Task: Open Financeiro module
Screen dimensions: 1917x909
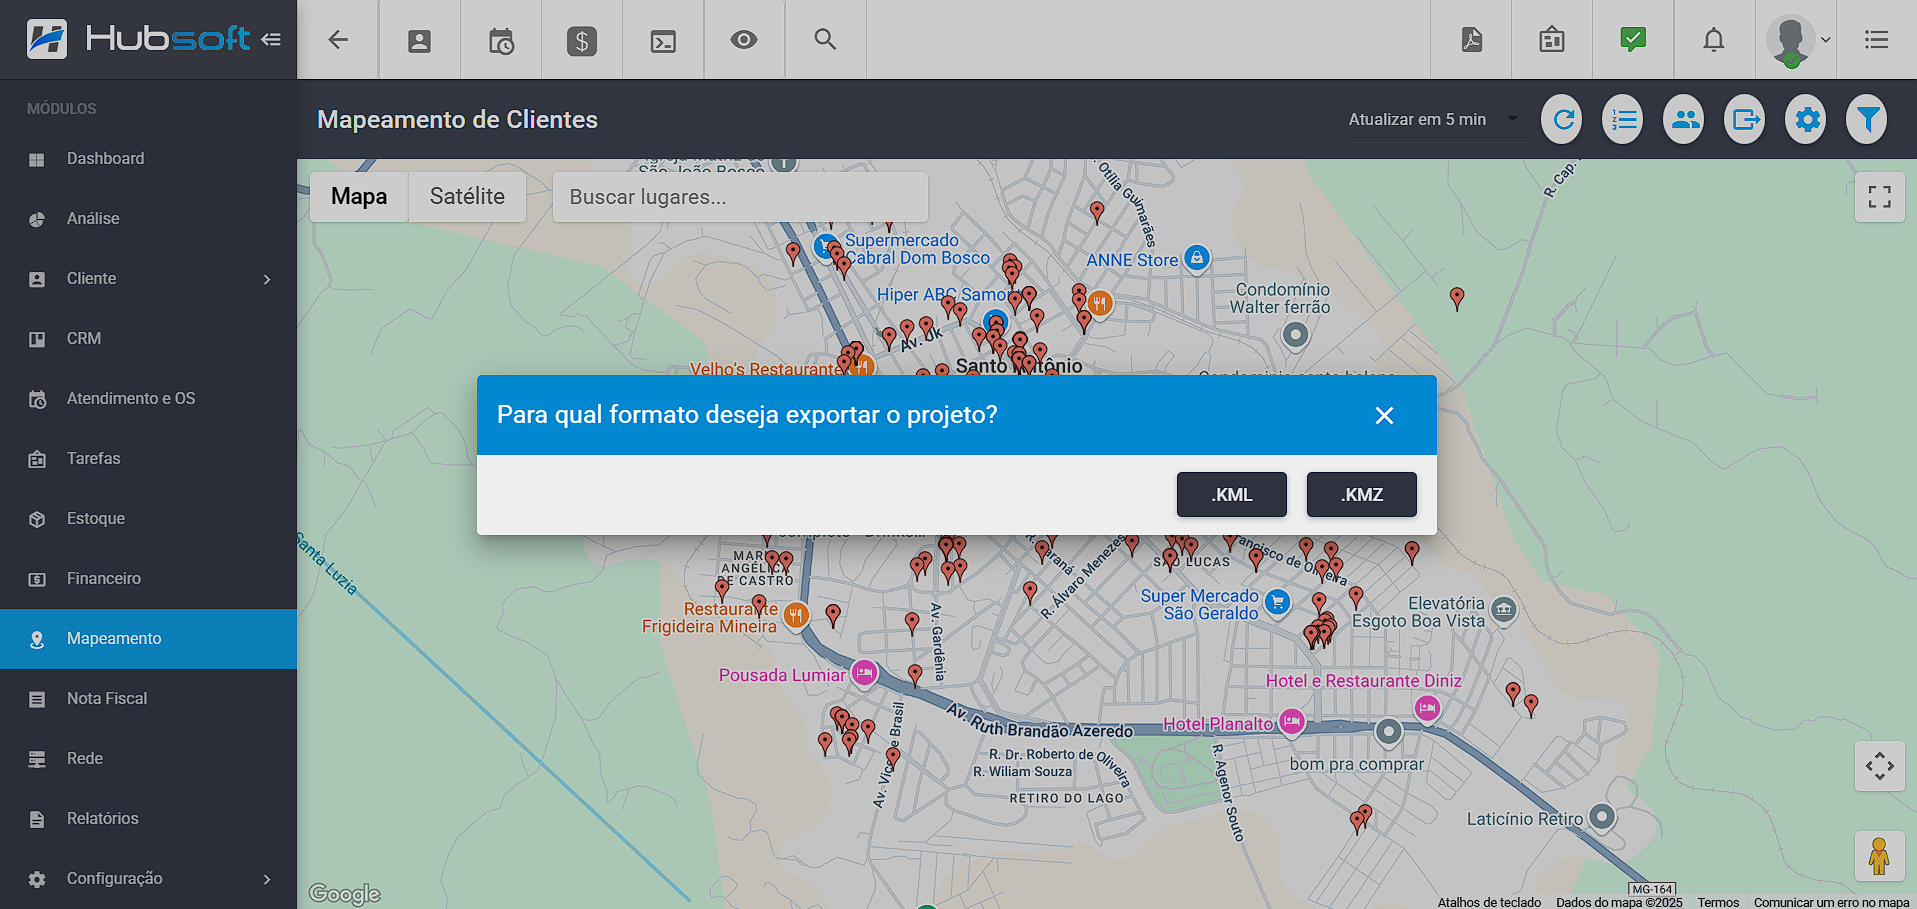Action: click(148, 579)
